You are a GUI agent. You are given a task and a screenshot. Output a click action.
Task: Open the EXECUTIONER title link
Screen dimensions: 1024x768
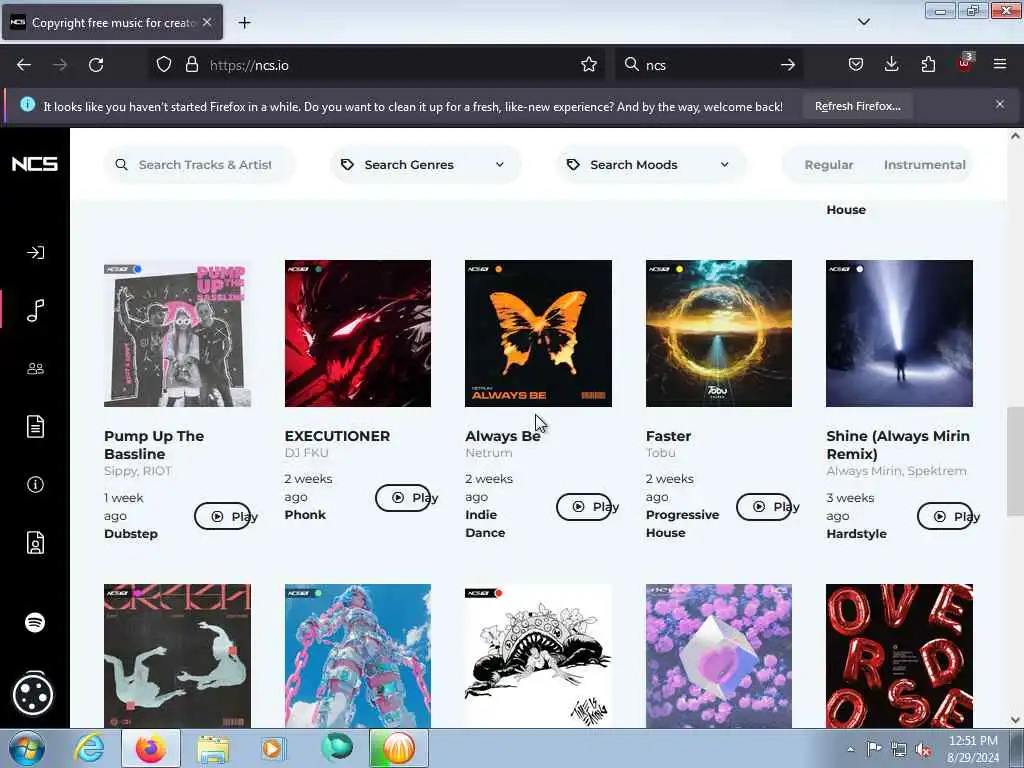(337, 436)
